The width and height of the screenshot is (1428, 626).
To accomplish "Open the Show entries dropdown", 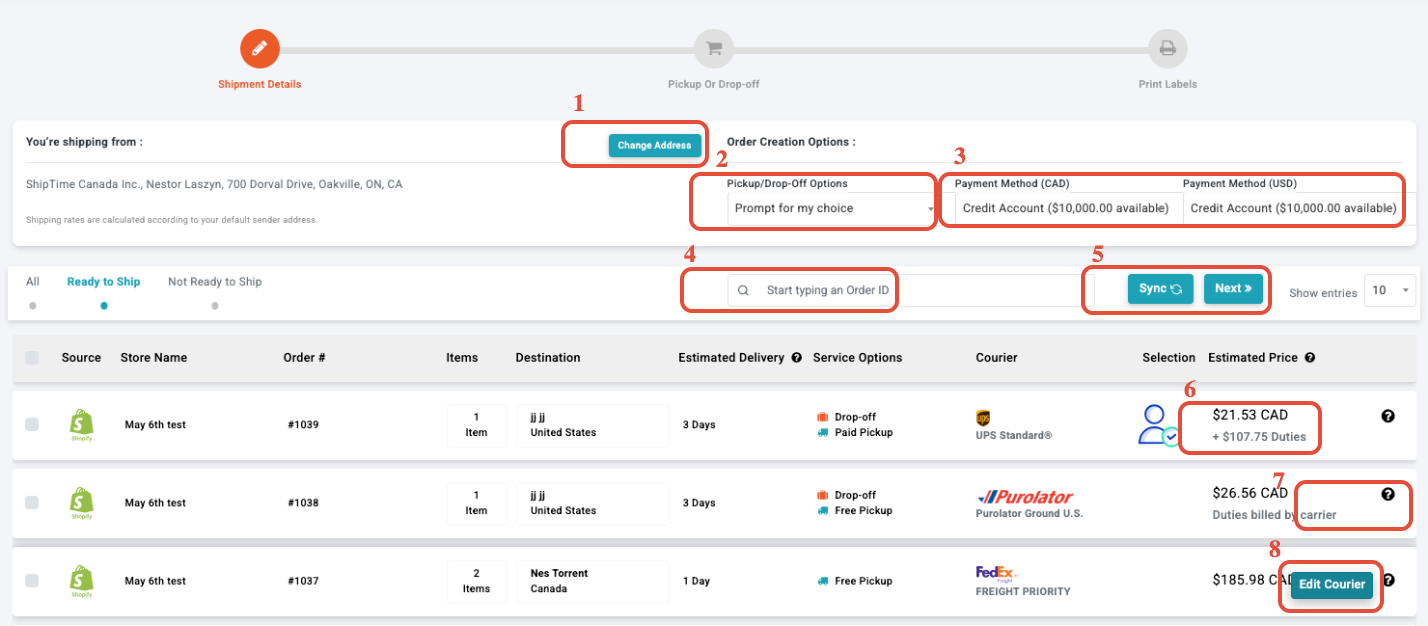I will pos(1391,291).
